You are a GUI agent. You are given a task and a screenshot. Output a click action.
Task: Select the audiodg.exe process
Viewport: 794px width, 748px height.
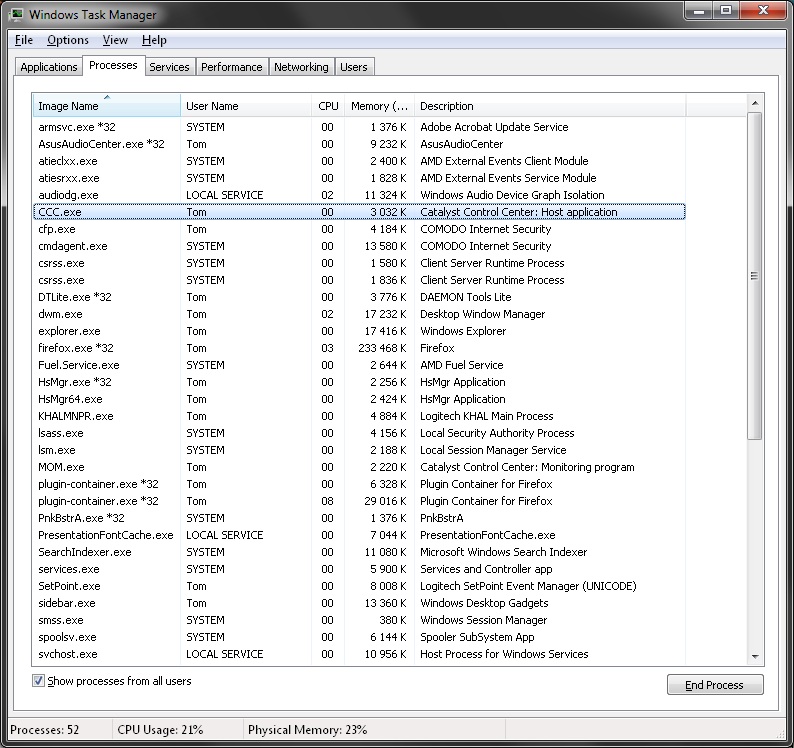[359, 195]
